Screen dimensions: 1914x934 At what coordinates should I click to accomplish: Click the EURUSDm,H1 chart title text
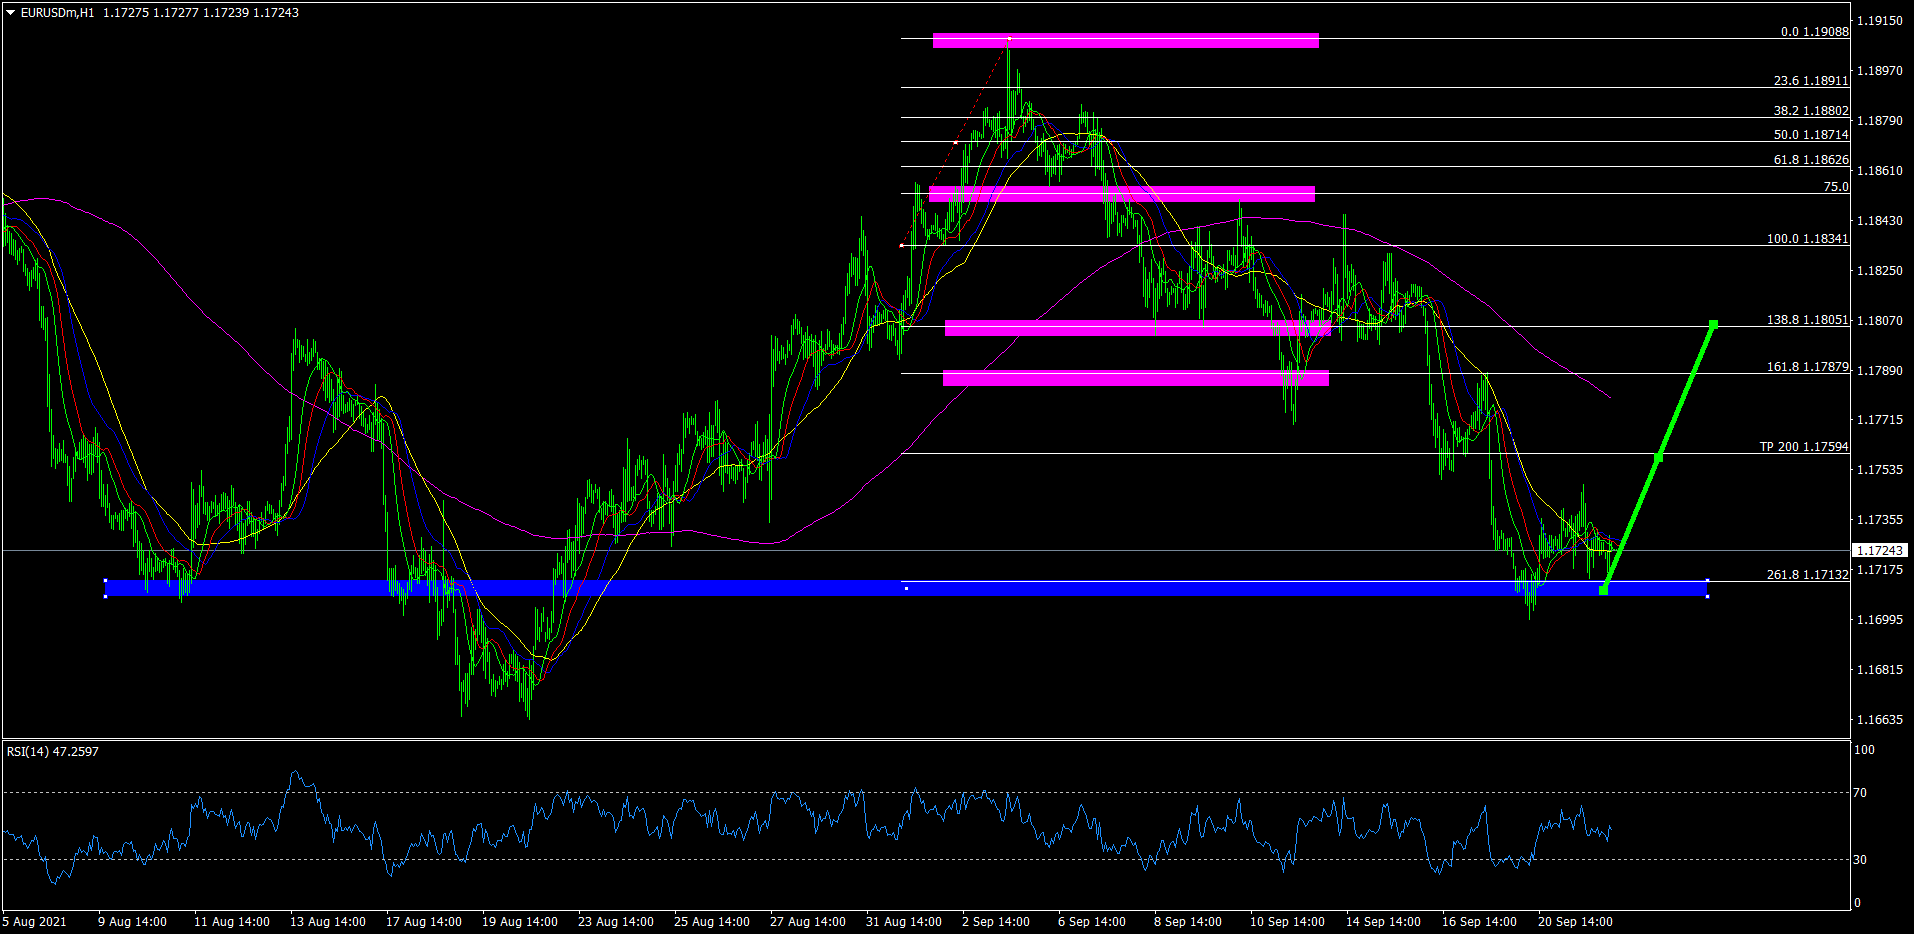(x=57, y=13)
